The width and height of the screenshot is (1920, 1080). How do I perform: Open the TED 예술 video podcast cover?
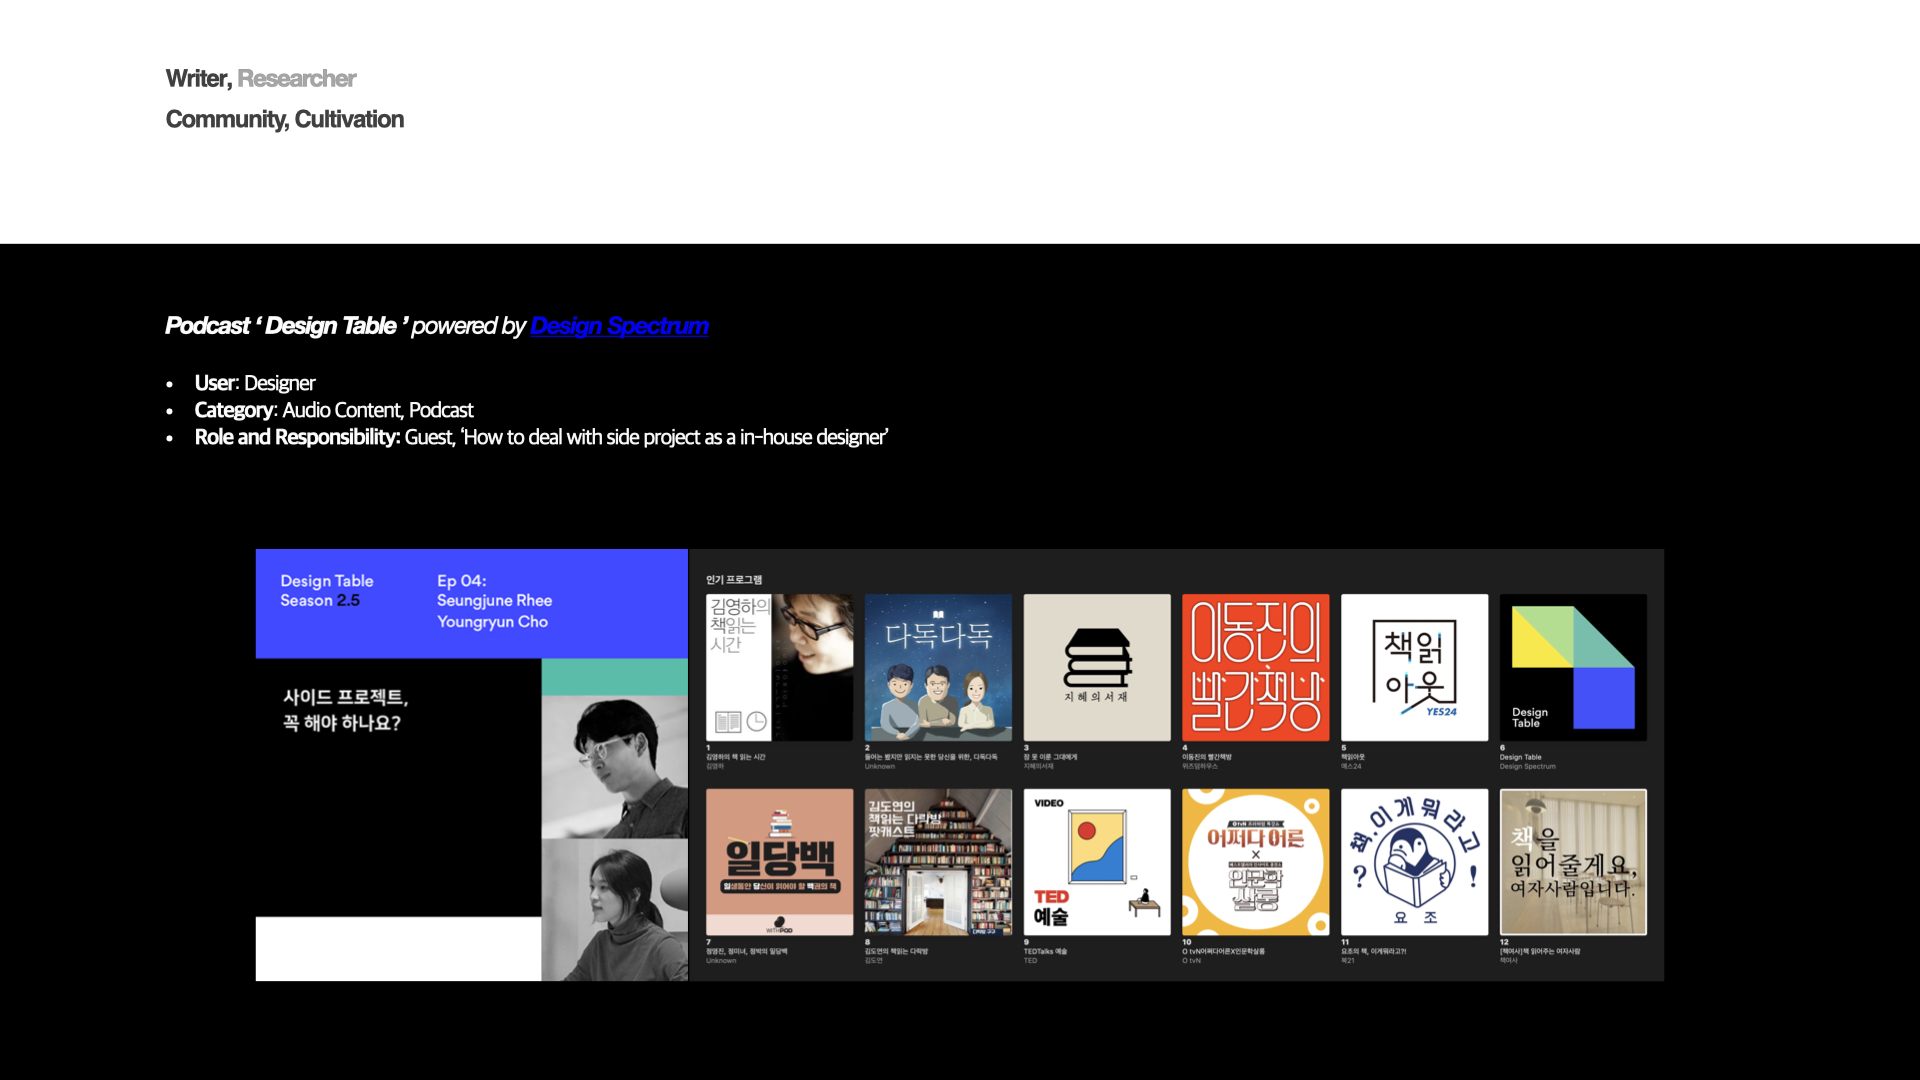click(x=1096, y=862)
